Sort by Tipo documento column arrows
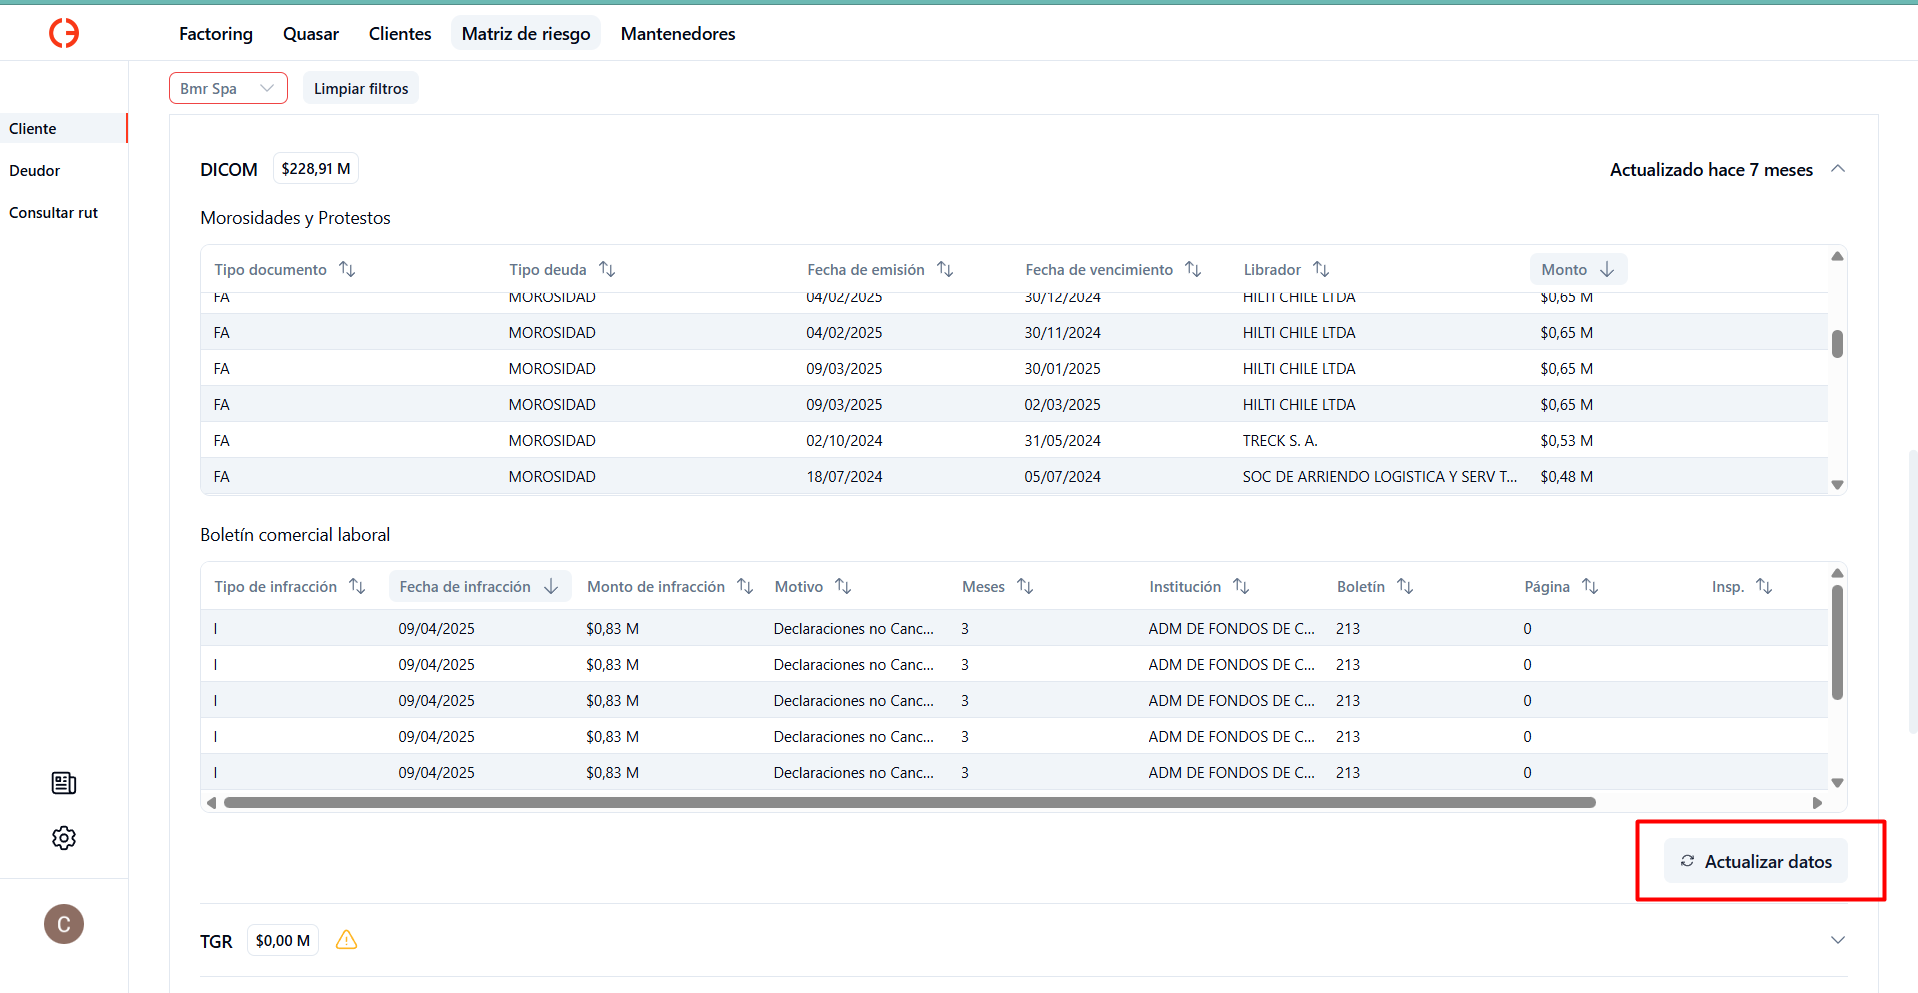The height and width of the screenshot is (993, 1918). point(347,269)
